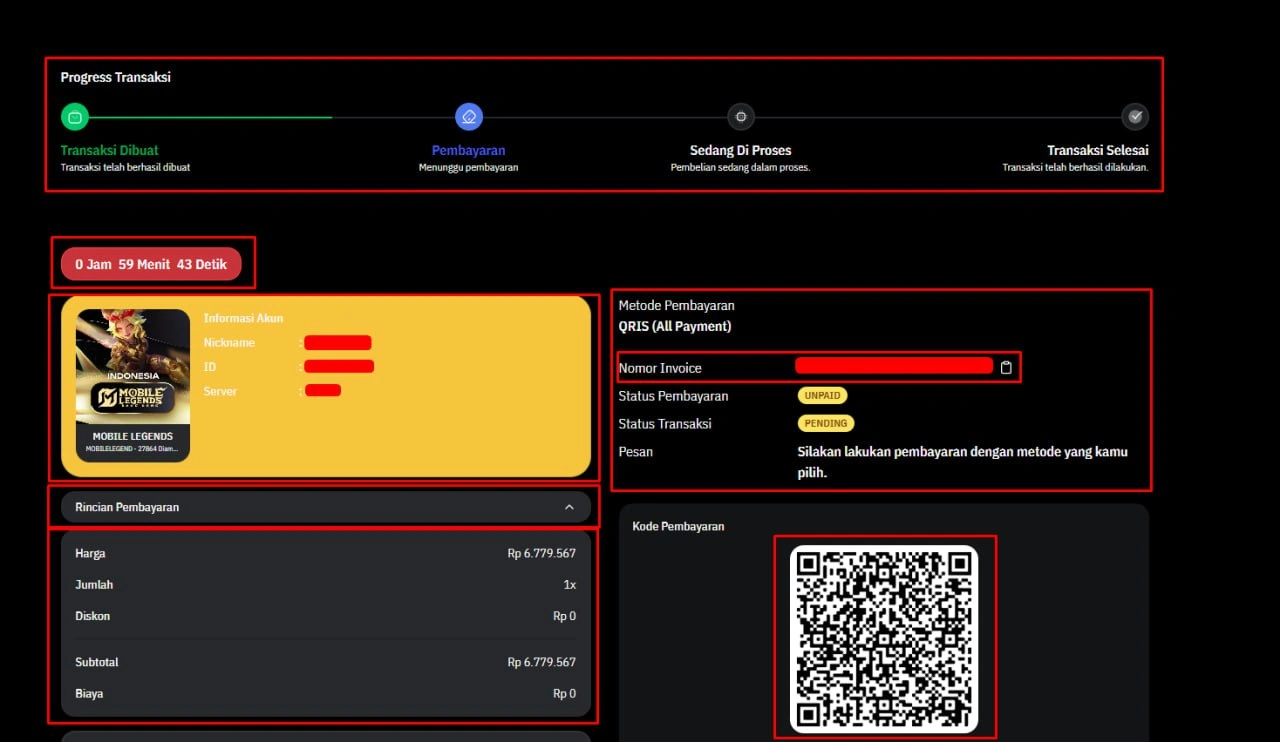The height and width of the screenshot is (742, 1280).
Task: Click the green progress bar line
Action: coord(210,117)
